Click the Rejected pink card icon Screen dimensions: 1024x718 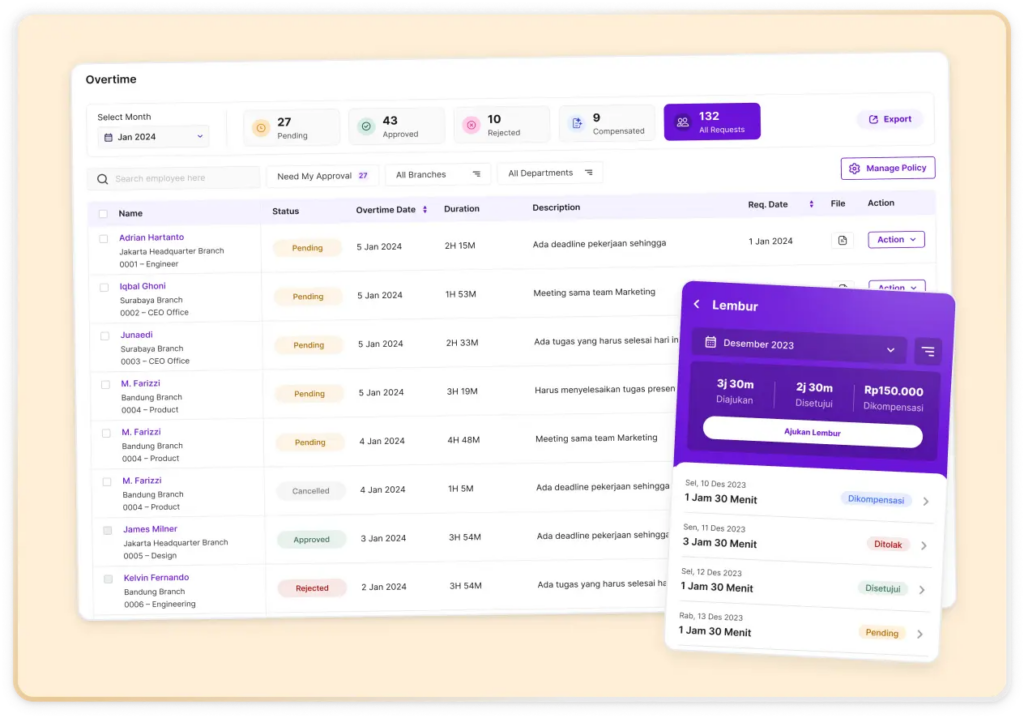point(471,125)
